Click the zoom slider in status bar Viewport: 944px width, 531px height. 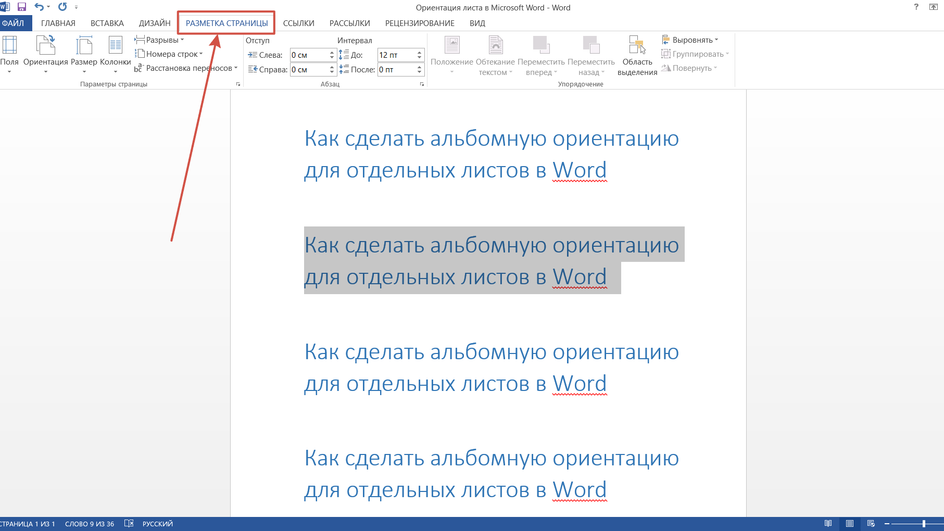click(918, 524)
